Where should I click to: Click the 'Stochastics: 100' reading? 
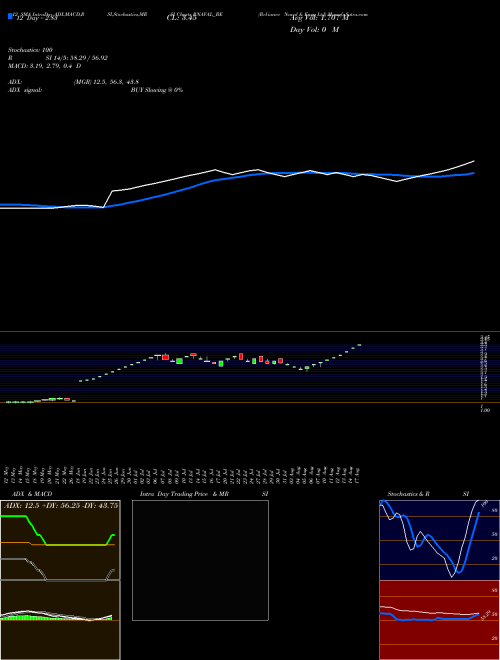(x=29, y=50)
